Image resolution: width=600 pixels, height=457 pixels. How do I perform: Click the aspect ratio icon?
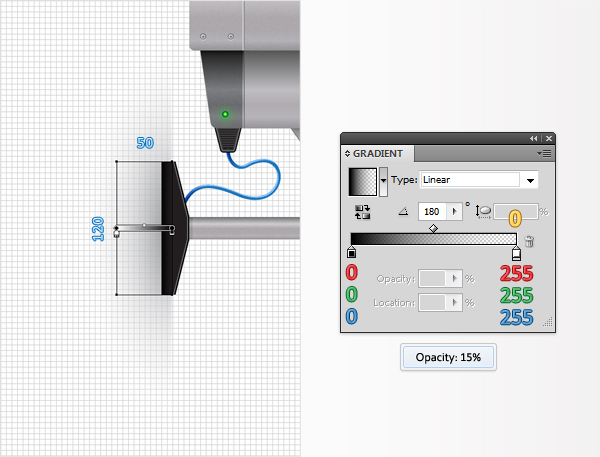[483, 212]
